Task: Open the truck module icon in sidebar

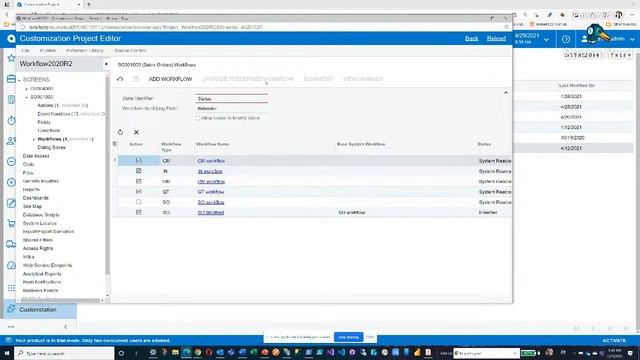Action: [11, 244]
